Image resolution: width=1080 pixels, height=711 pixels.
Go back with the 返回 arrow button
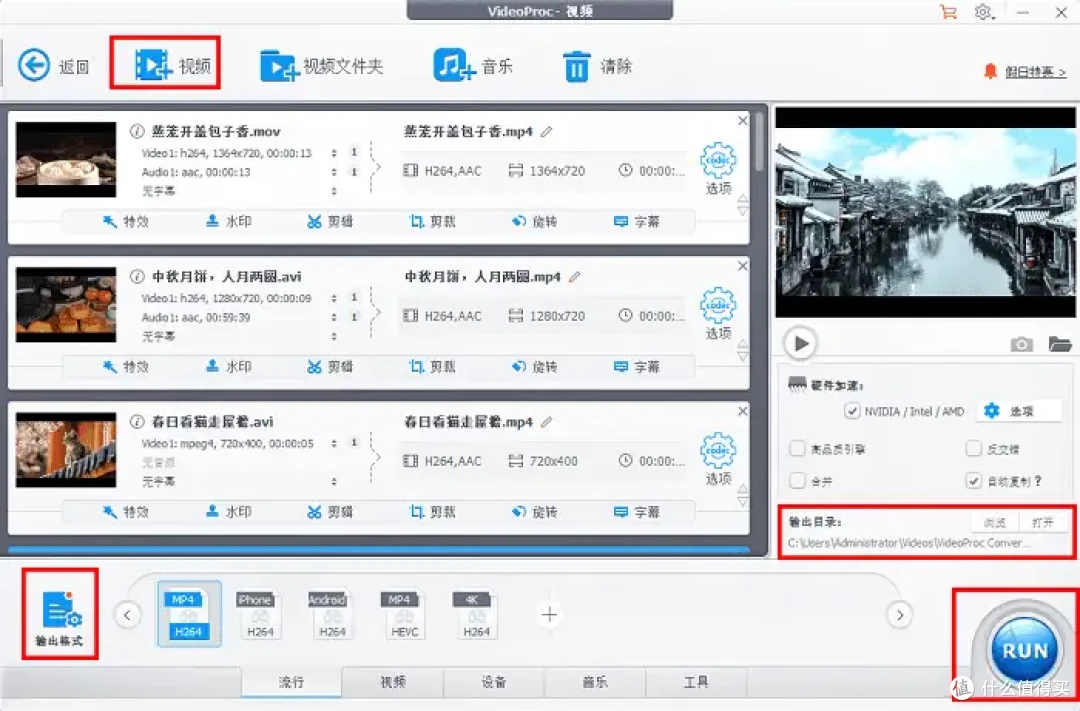(53, 66)
